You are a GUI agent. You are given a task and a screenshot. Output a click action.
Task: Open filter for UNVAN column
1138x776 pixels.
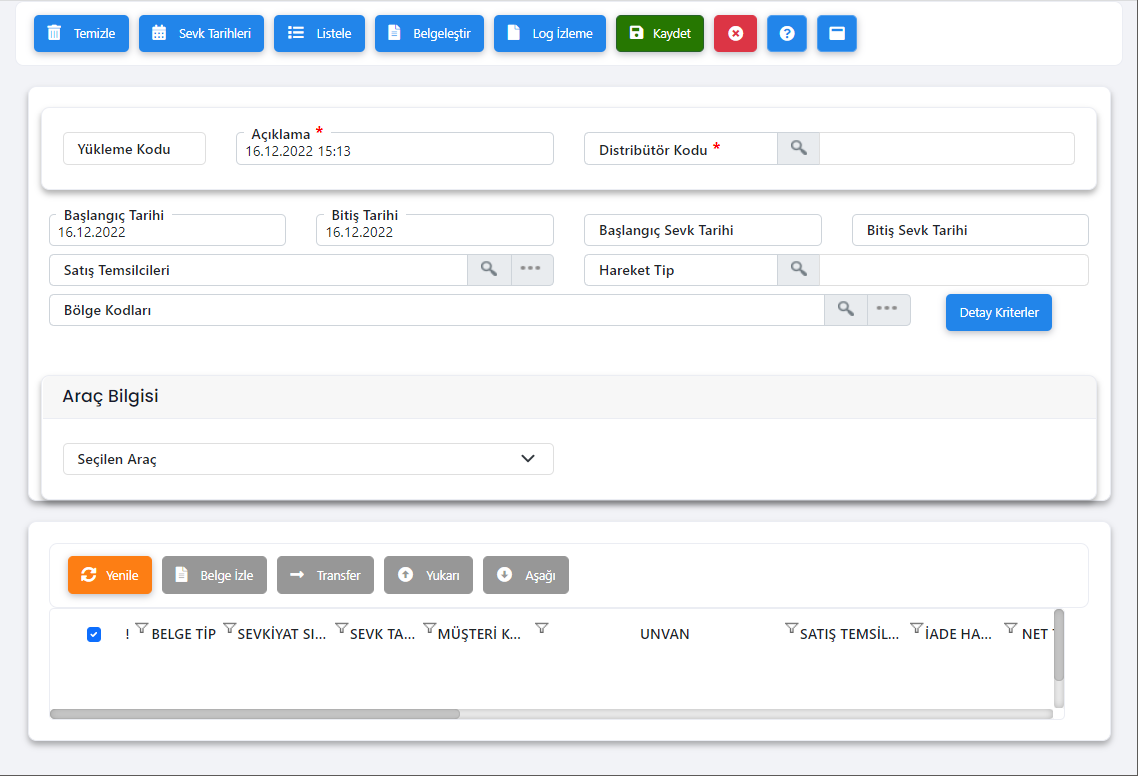(542, 629)
